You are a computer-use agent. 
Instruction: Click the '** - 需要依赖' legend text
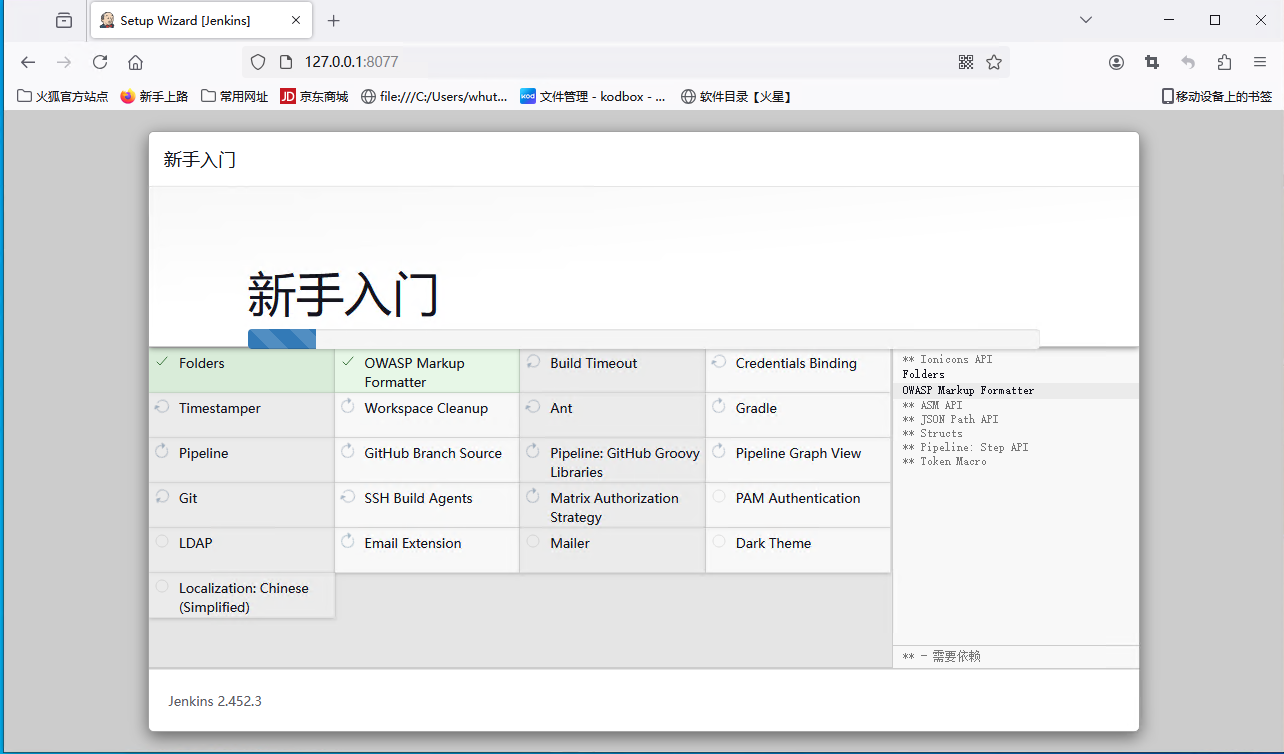coord(941,656)
